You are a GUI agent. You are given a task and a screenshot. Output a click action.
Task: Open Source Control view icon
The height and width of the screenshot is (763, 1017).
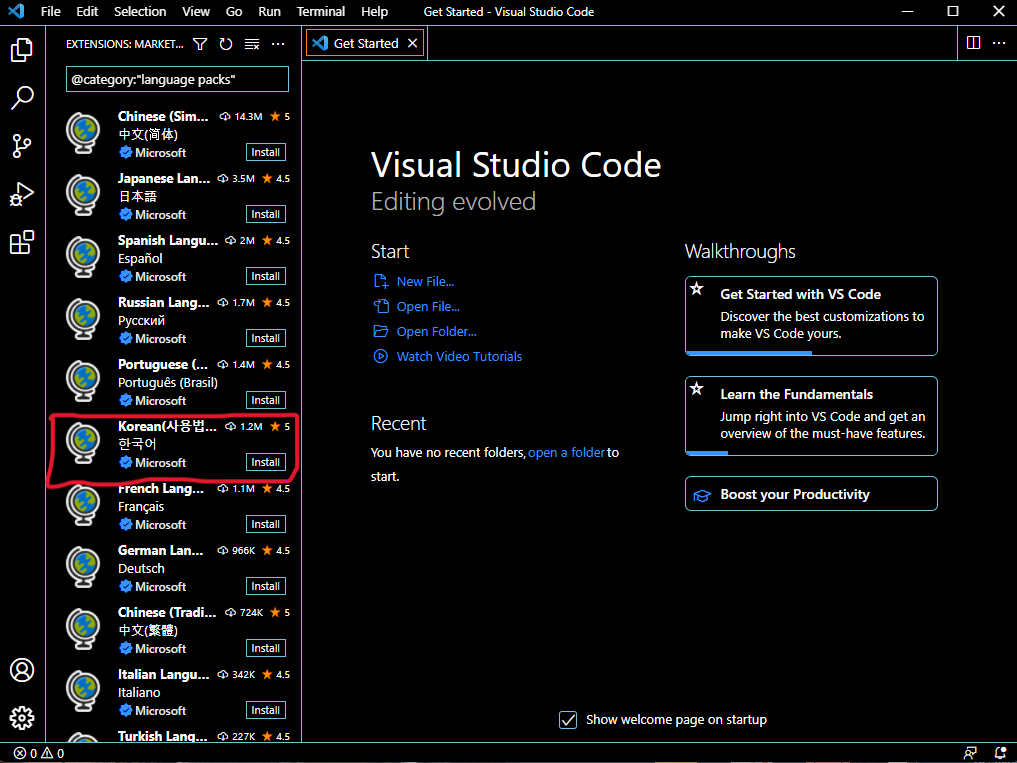pos(22,146)
